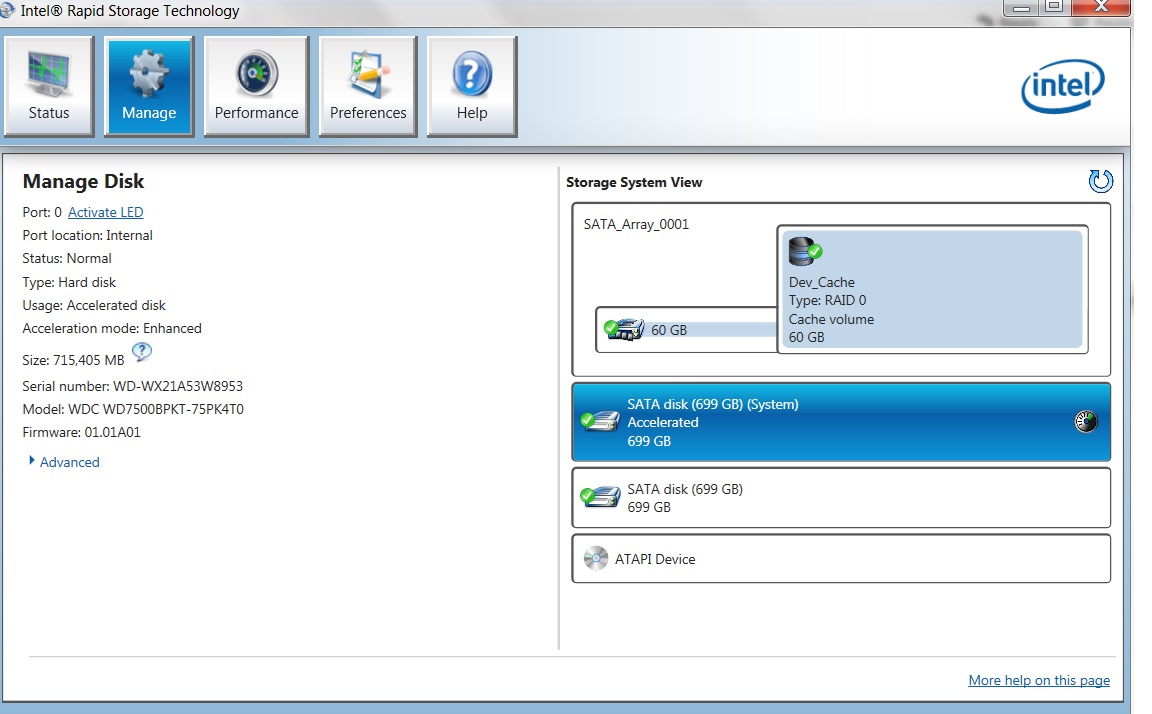Select the 60 GB cache disk
Screen dimensions: 1152x714
click(x=686, y=330)
